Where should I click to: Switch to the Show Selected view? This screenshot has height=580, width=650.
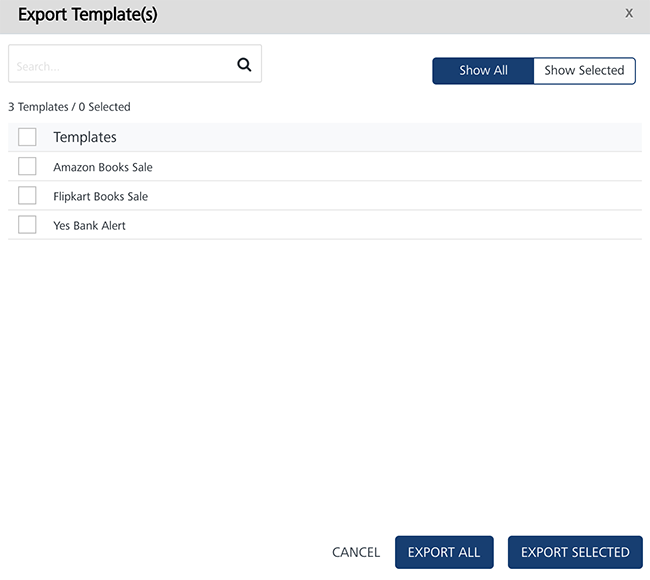click(x=584, y=71)
